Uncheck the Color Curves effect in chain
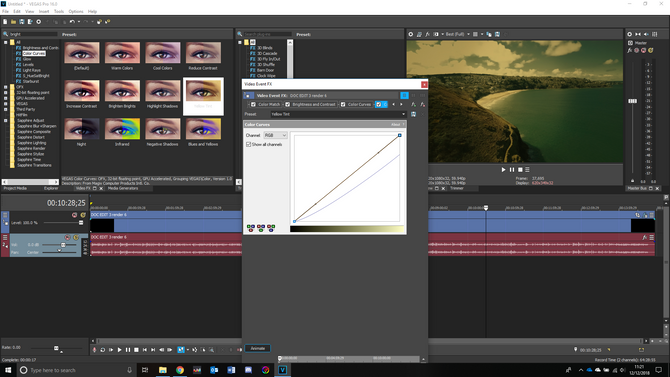Viewport: 670px width, 377px height. point(343,104)
